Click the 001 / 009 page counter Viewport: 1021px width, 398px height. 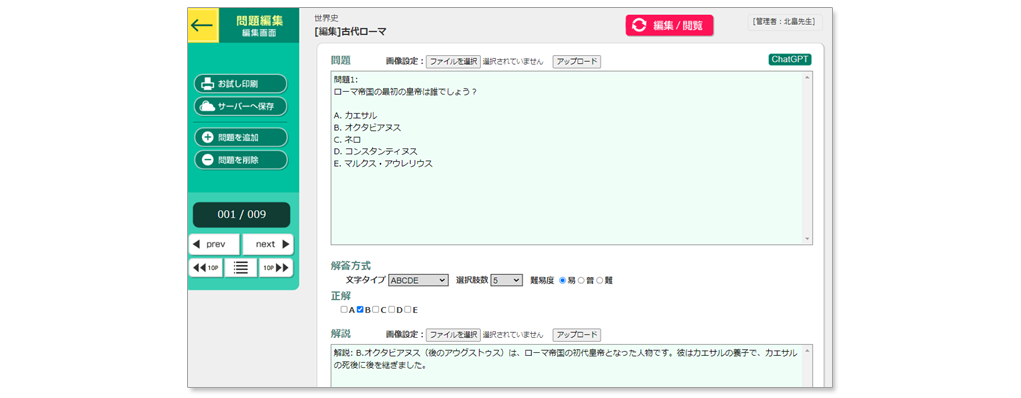tap(241, 214)
